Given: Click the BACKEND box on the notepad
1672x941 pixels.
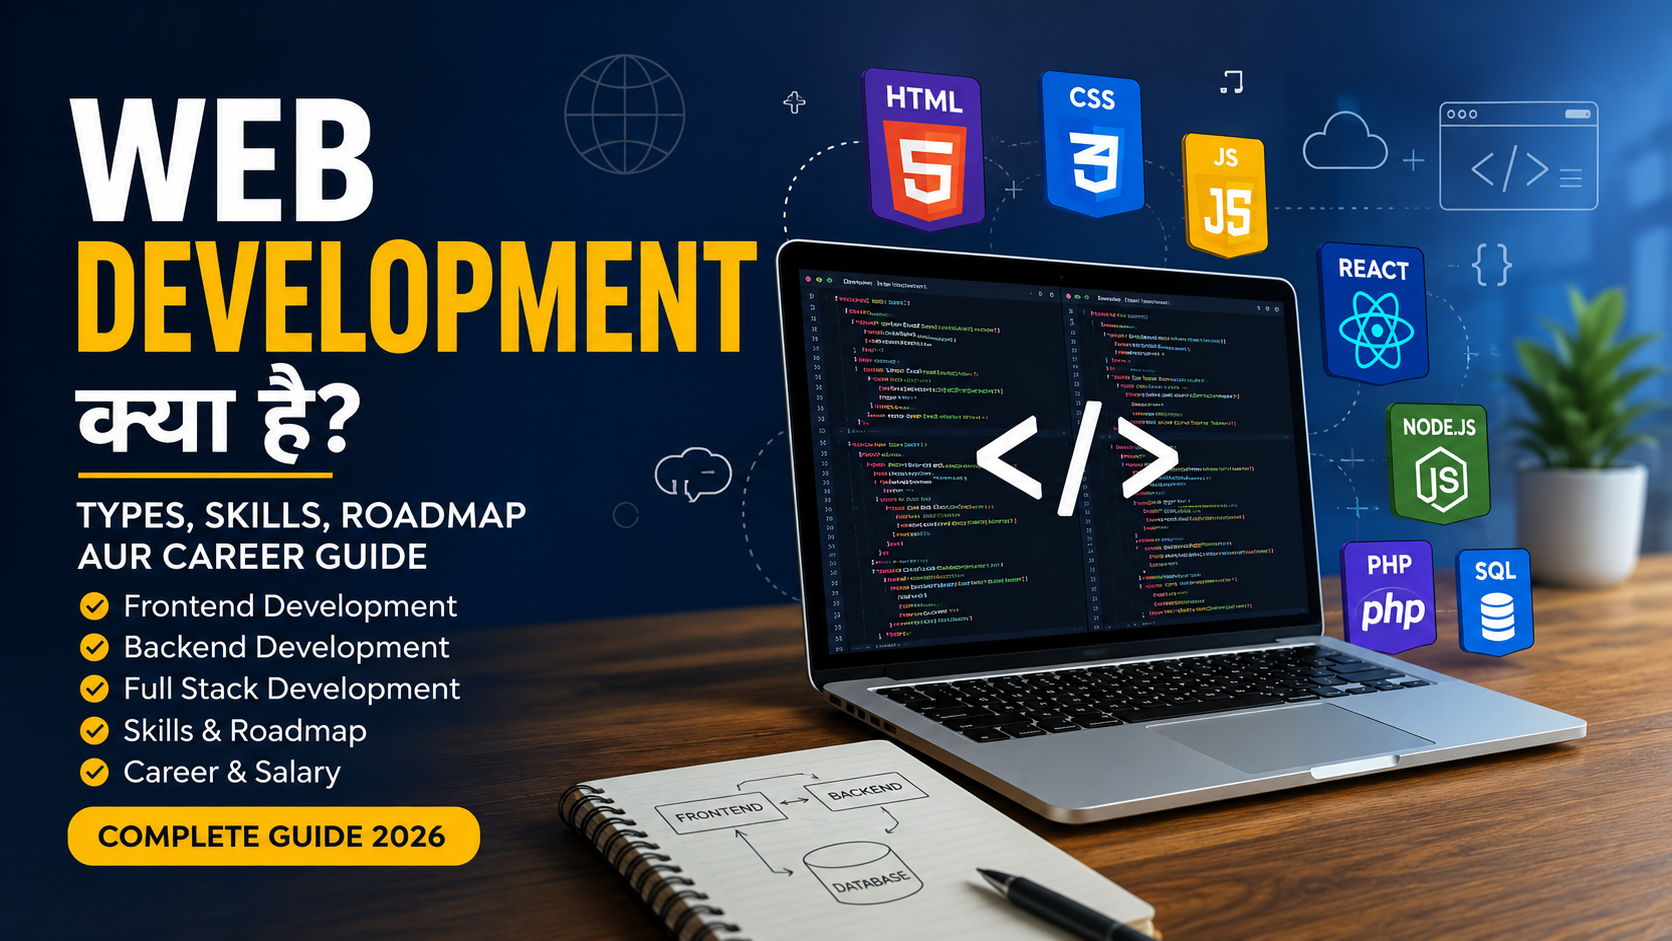Looking at the screenshot, I should (865, 791).
